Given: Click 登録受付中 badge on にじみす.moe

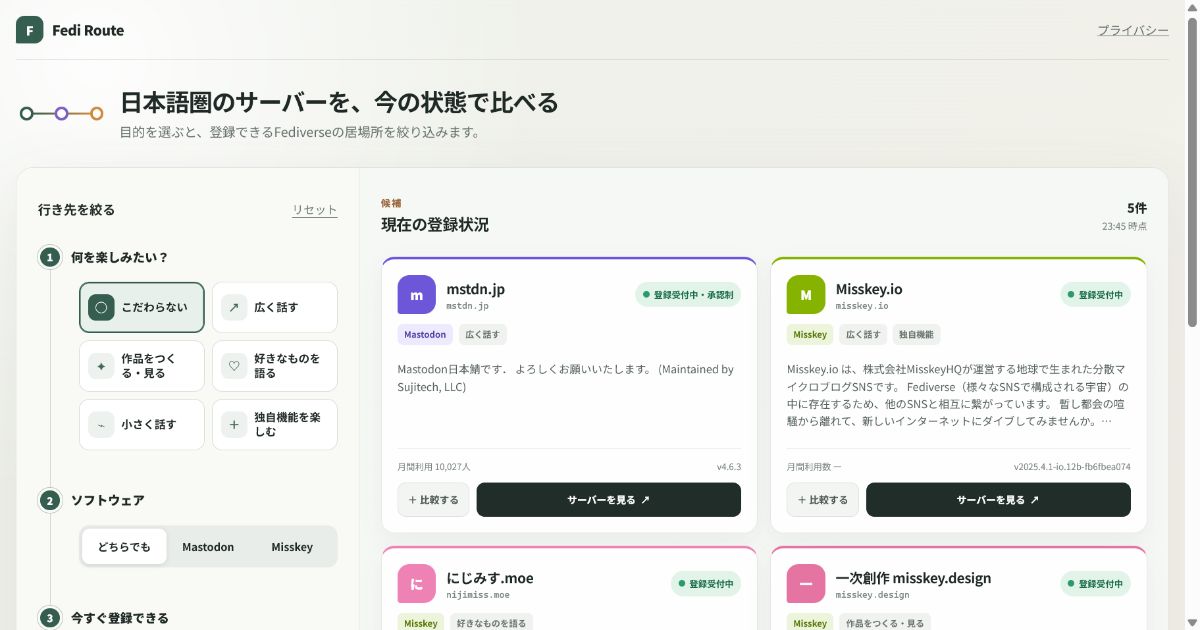Looking at the screenshot, I should (706, 584).
